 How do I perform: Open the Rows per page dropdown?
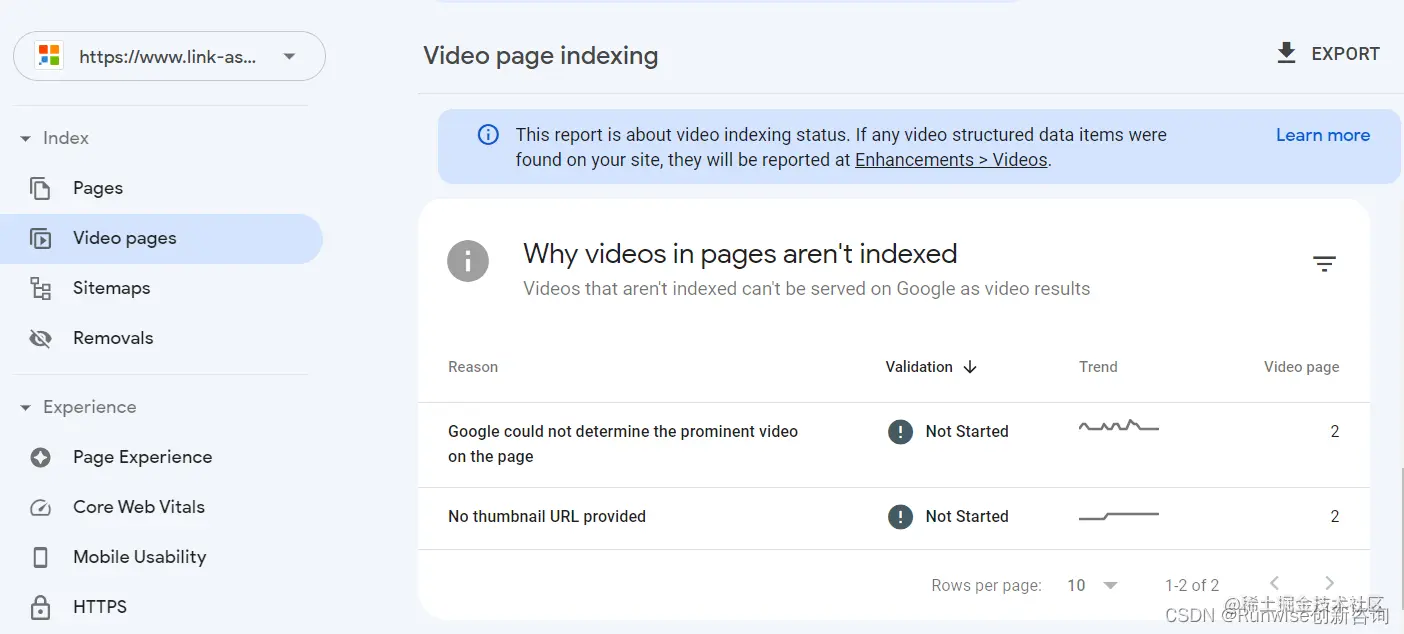pyautogui.click(x=1092, y=585)
